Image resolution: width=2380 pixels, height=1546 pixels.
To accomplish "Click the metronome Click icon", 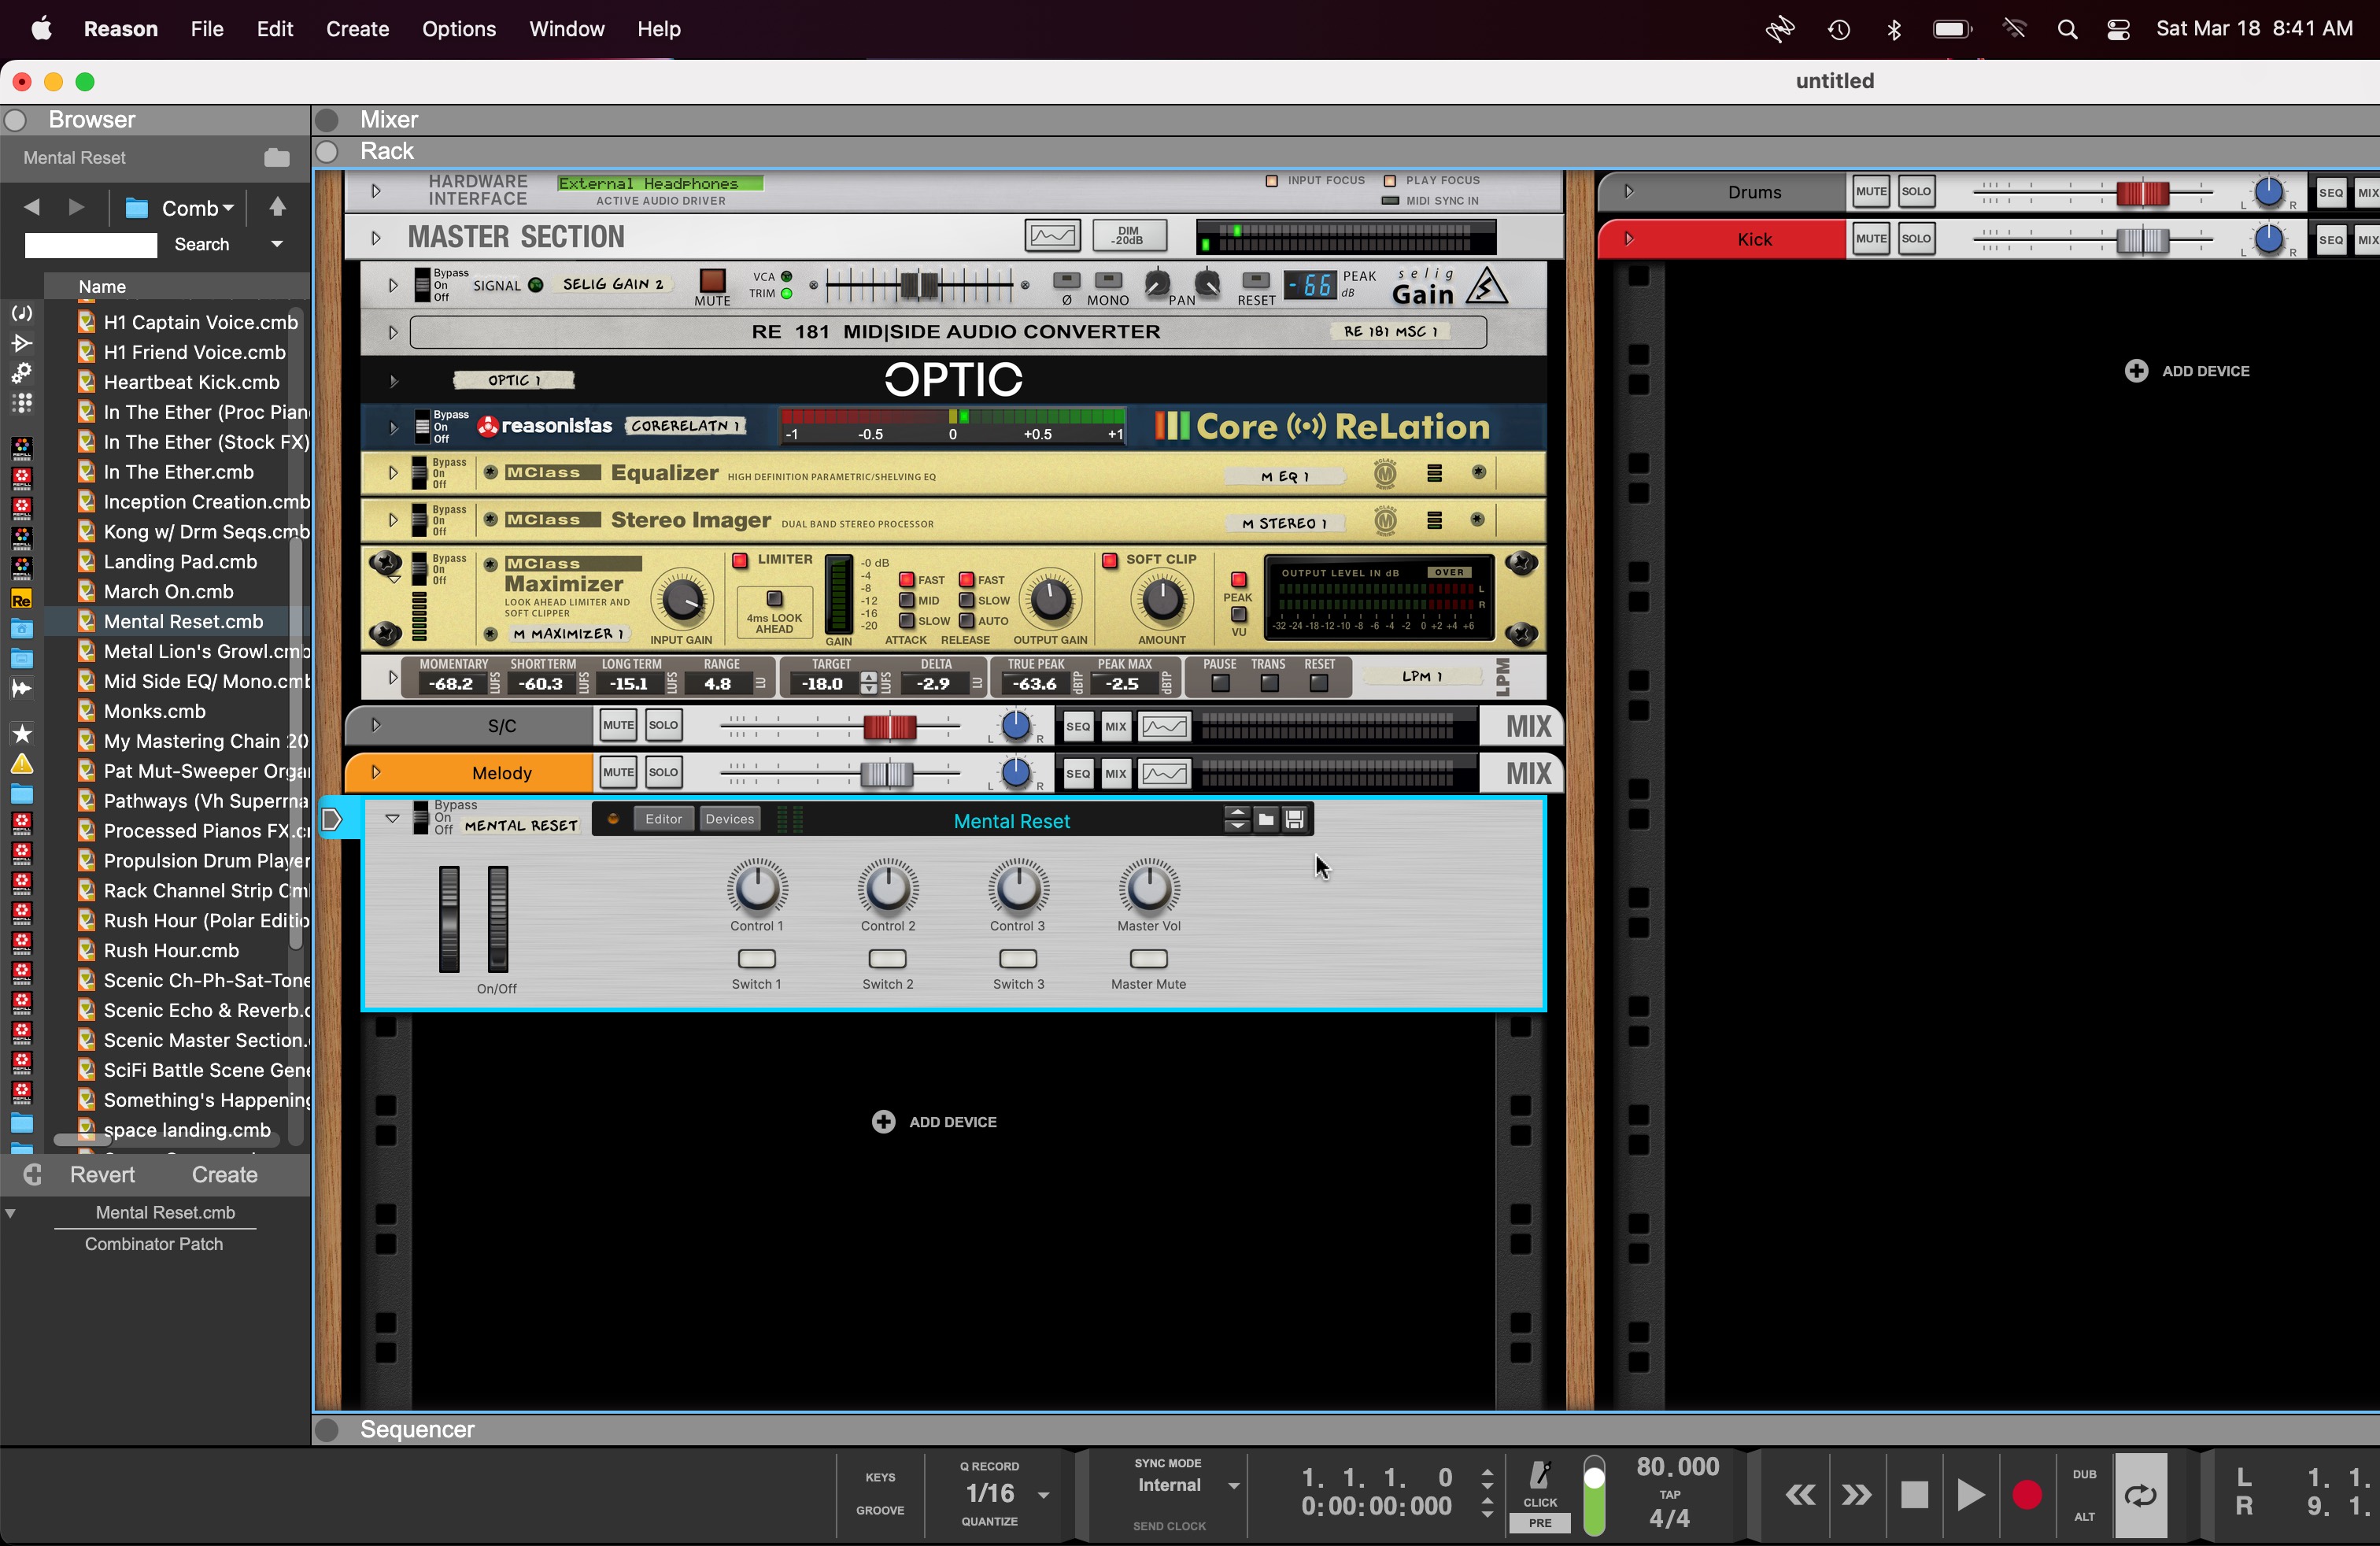I will click(1540, 1475).
